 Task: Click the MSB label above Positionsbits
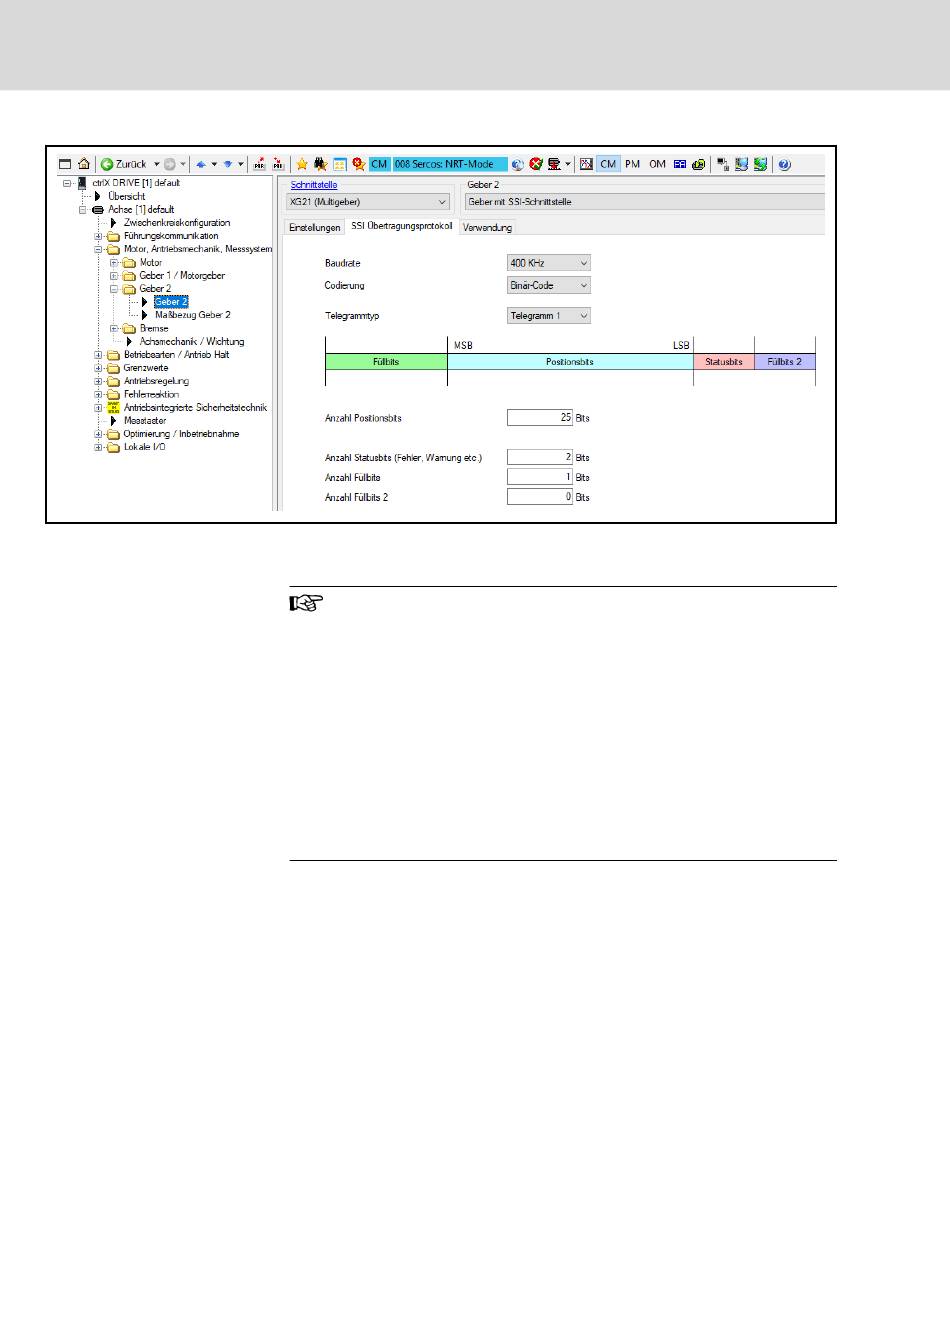click(463, 345)
